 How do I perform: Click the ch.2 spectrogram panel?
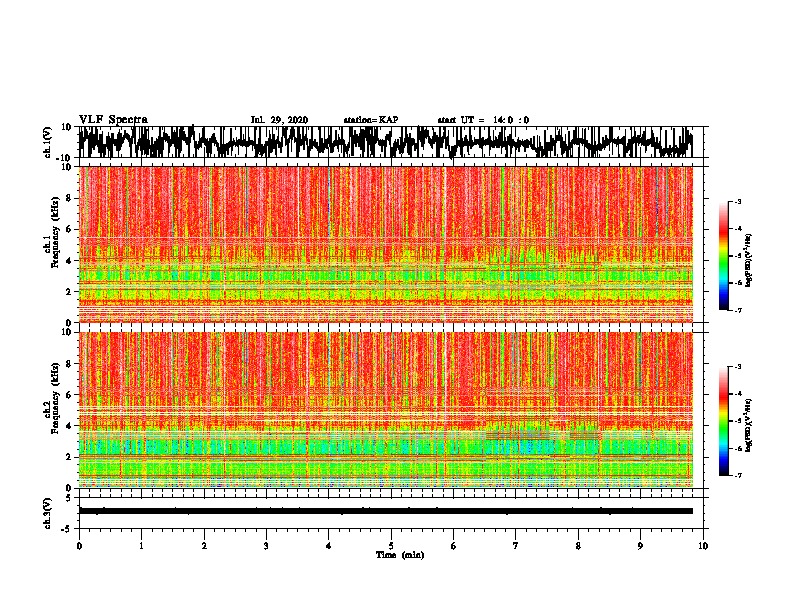coord(385,410)
